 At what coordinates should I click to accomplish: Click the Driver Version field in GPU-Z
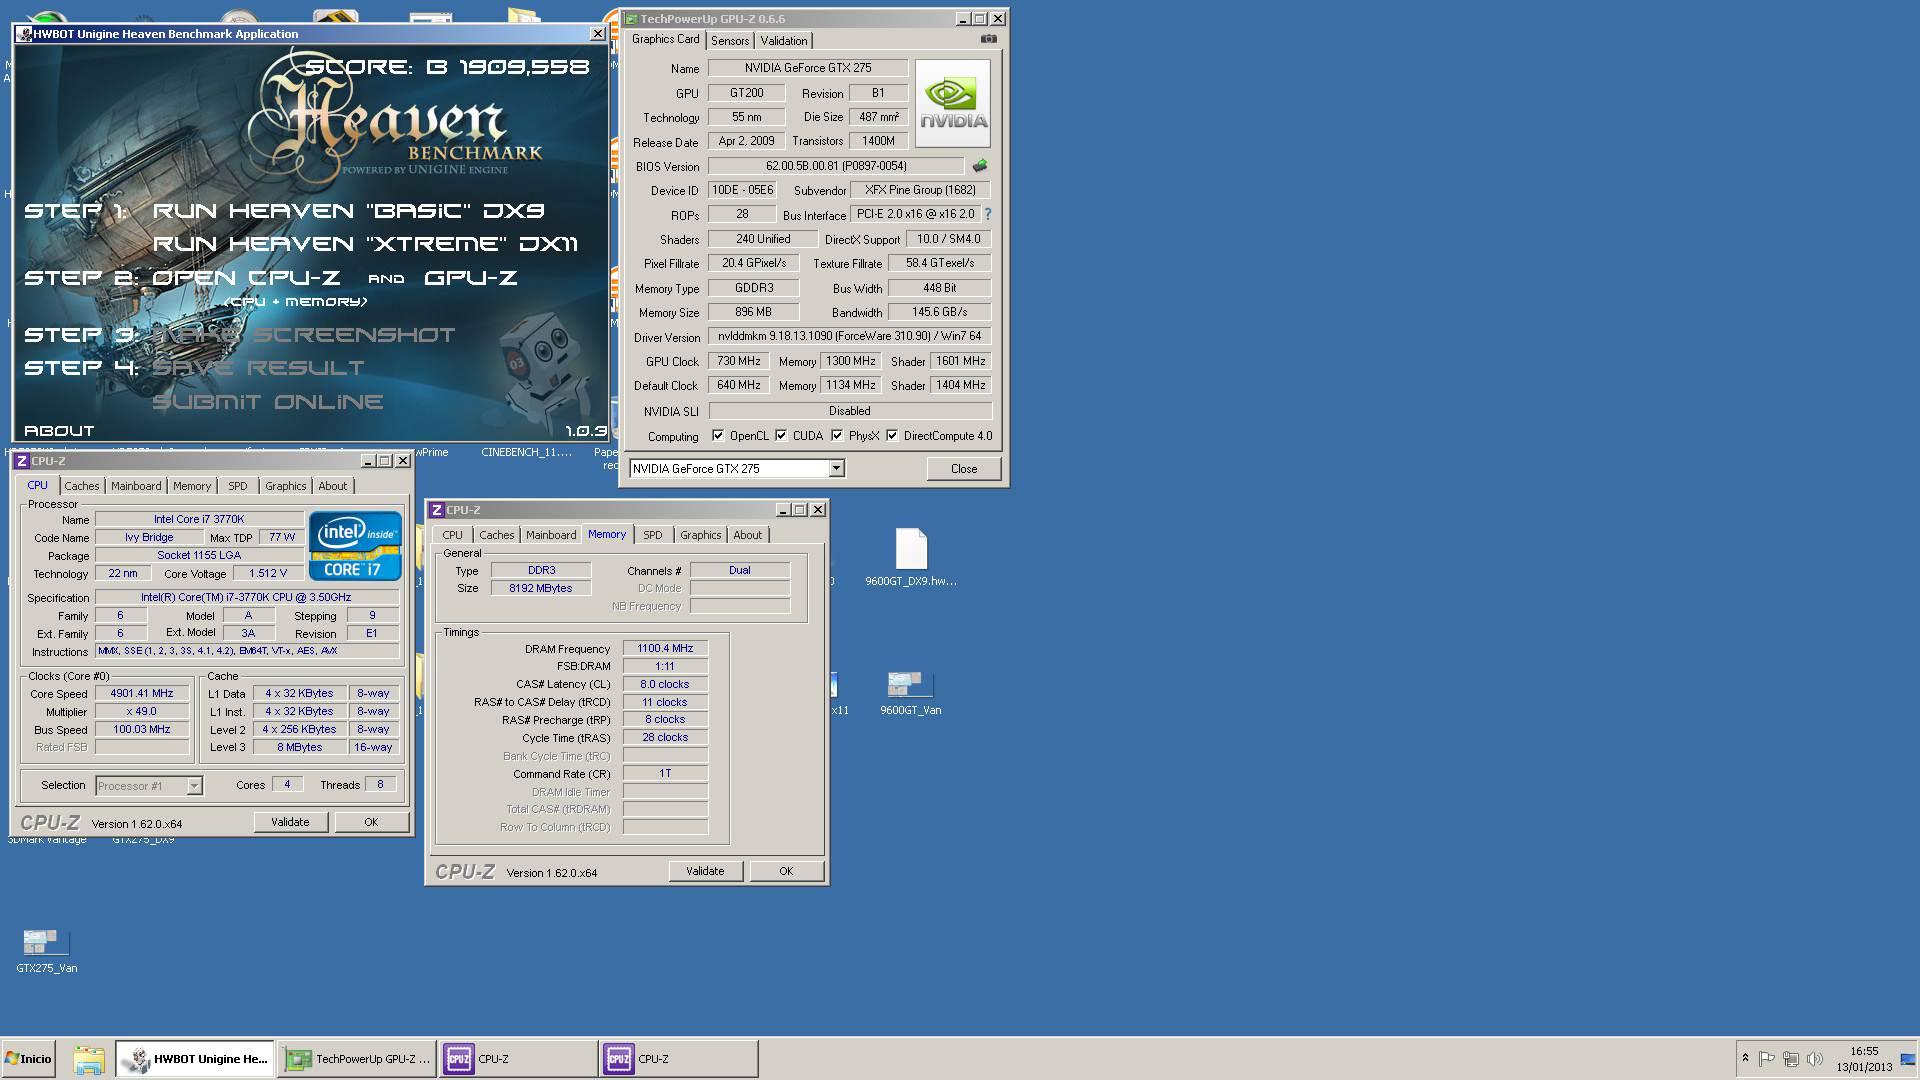point(850,336)
